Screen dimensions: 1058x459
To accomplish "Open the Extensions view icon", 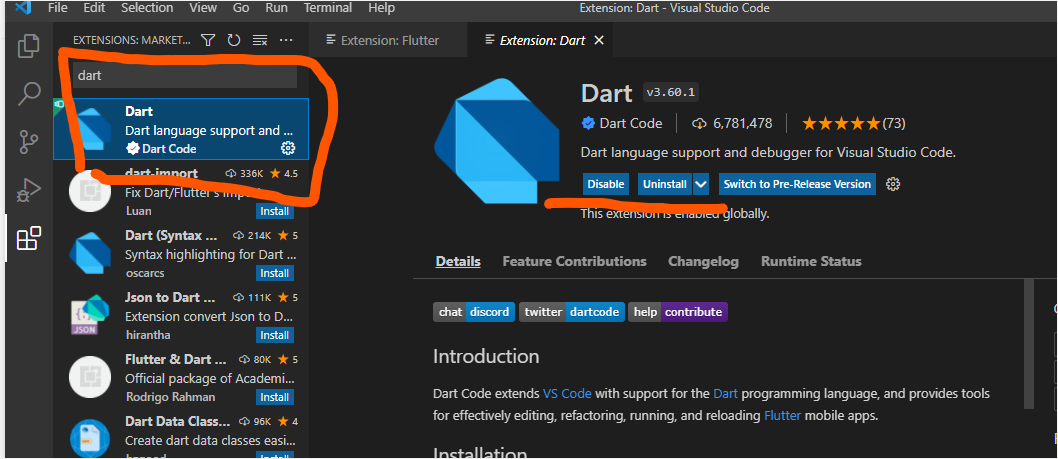I will click(x=28, y=238).
